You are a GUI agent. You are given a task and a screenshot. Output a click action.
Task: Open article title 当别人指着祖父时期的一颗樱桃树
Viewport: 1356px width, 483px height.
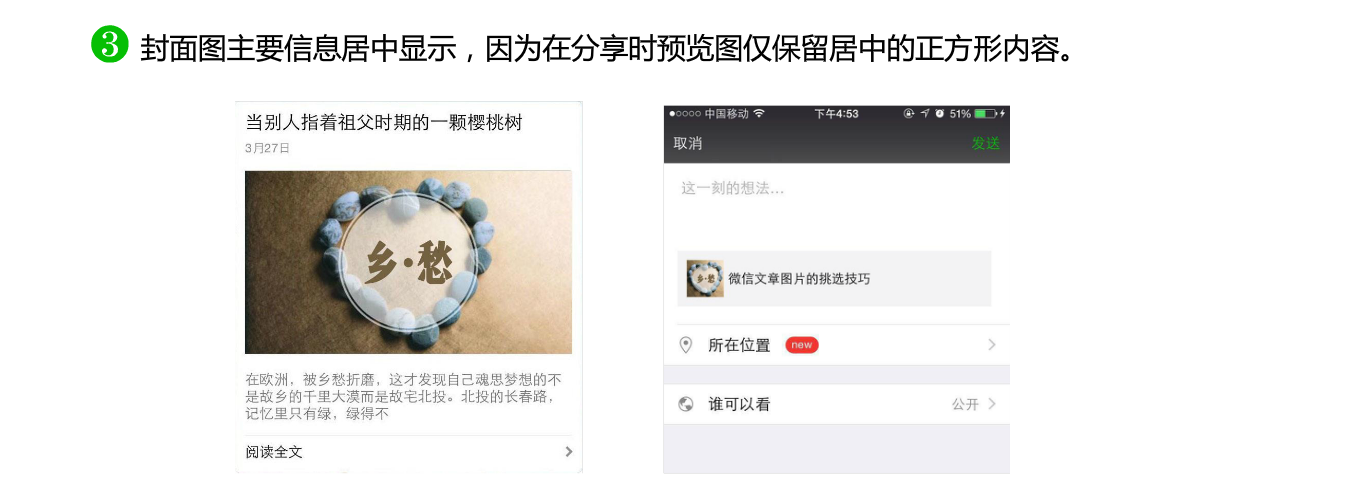[384, 123]
